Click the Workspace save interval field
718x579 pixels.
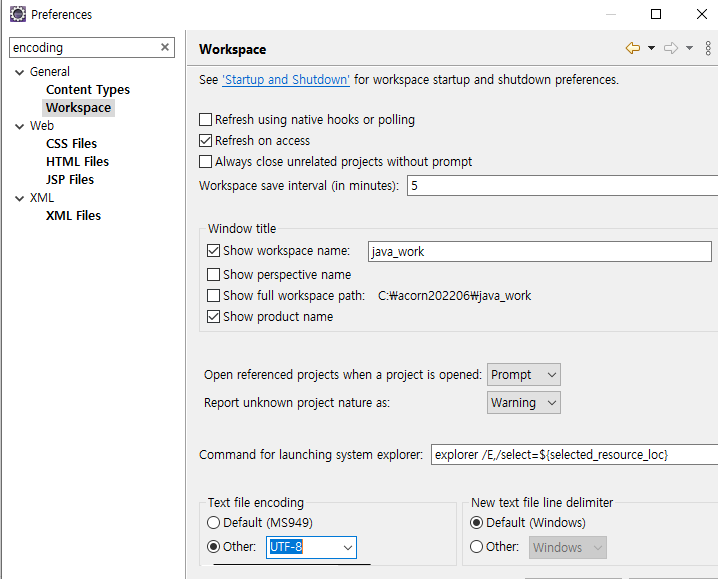click(562, 186)
